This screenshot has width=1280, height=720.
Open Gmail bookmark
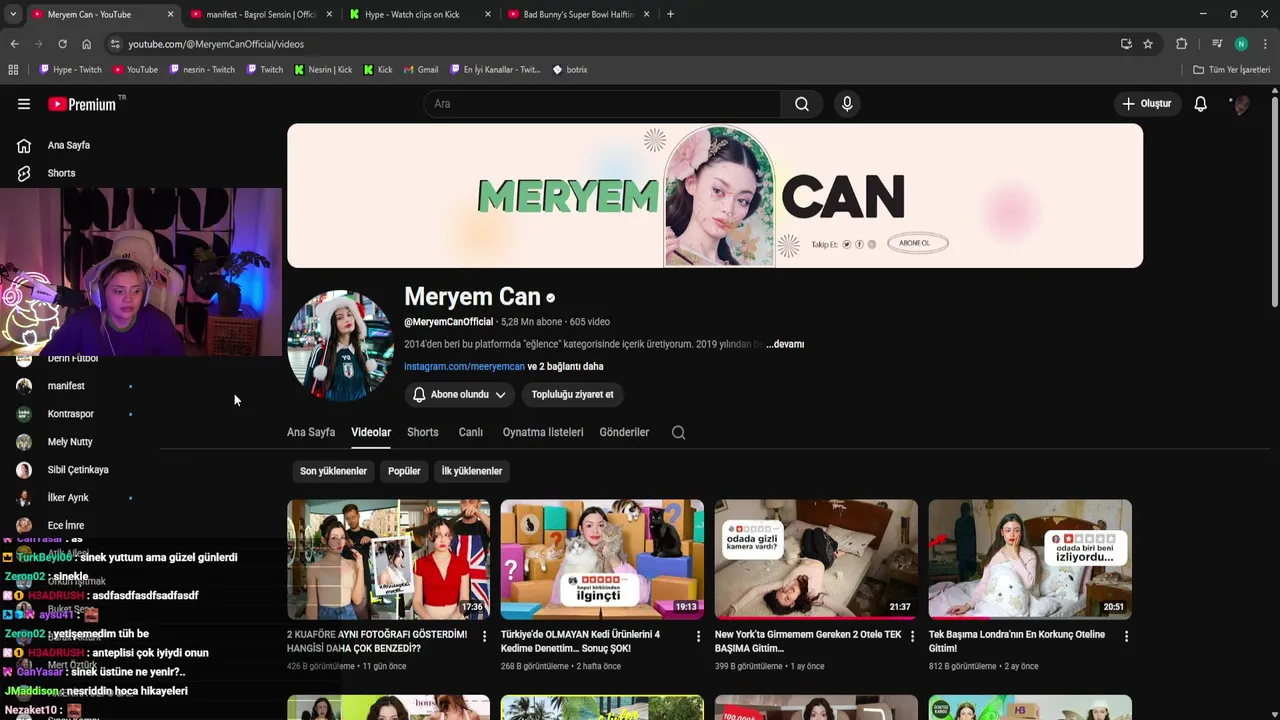click(x=421, y=70)
